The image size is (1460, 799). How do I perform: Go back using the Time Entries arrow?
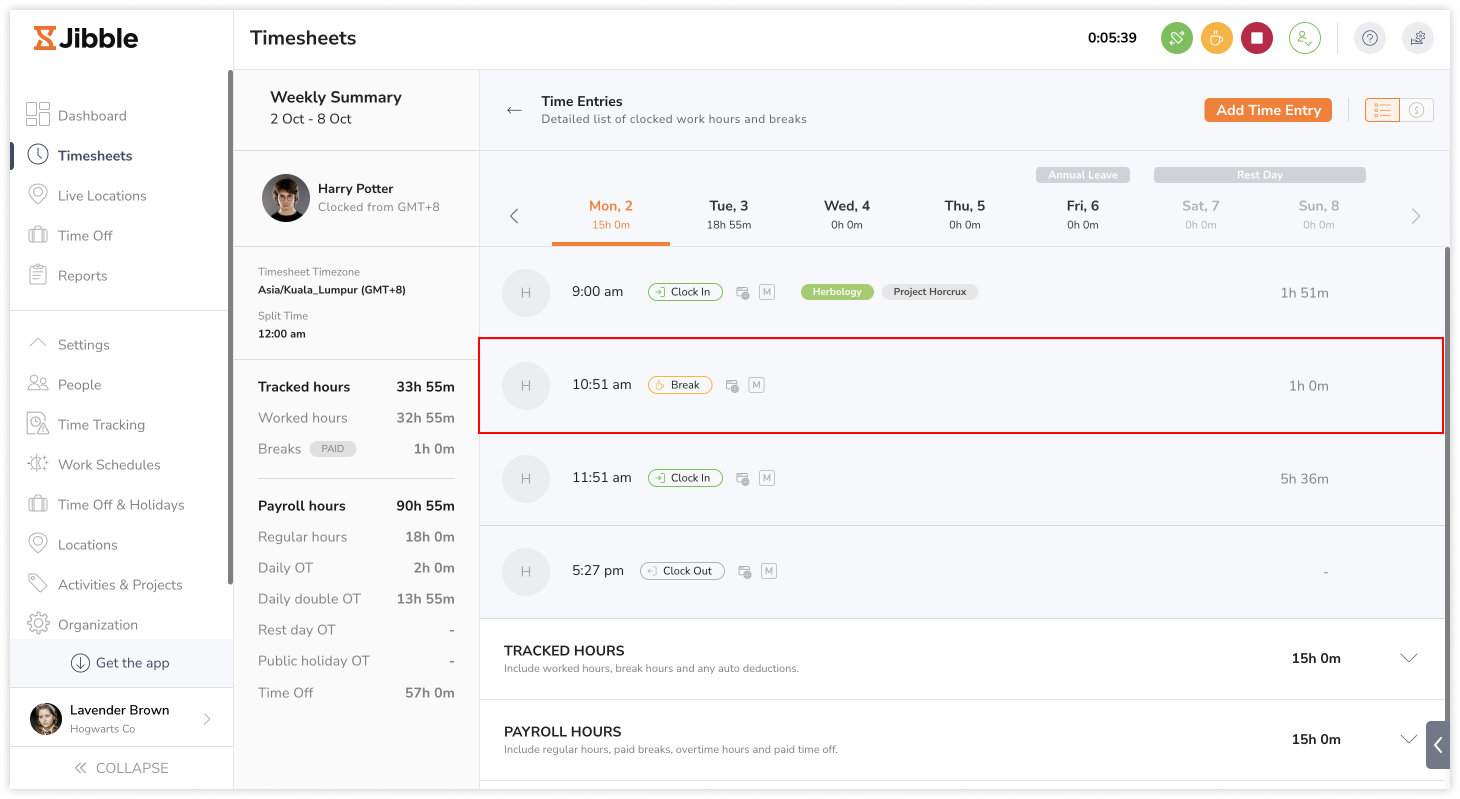click(x=514, y=110)
